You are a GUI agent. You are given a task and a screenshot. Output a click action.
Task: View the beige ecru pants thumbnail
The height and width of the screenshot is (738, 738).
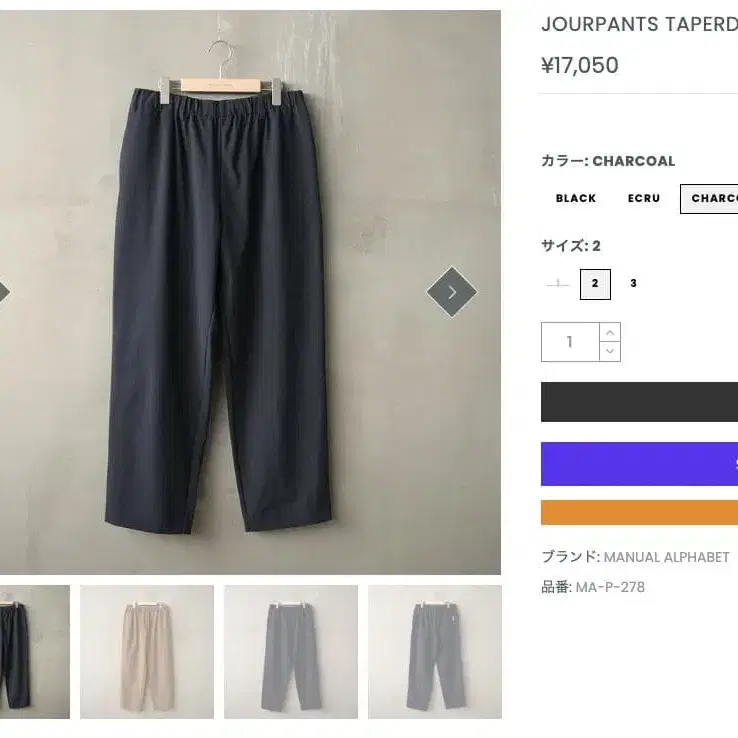pos(147,652)
